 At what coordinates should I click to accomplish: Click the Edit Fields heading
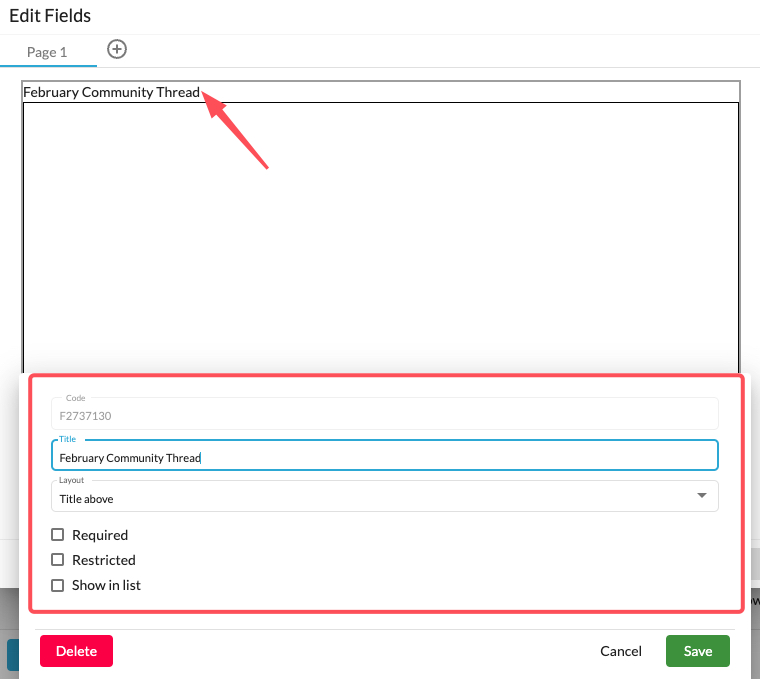50,16
